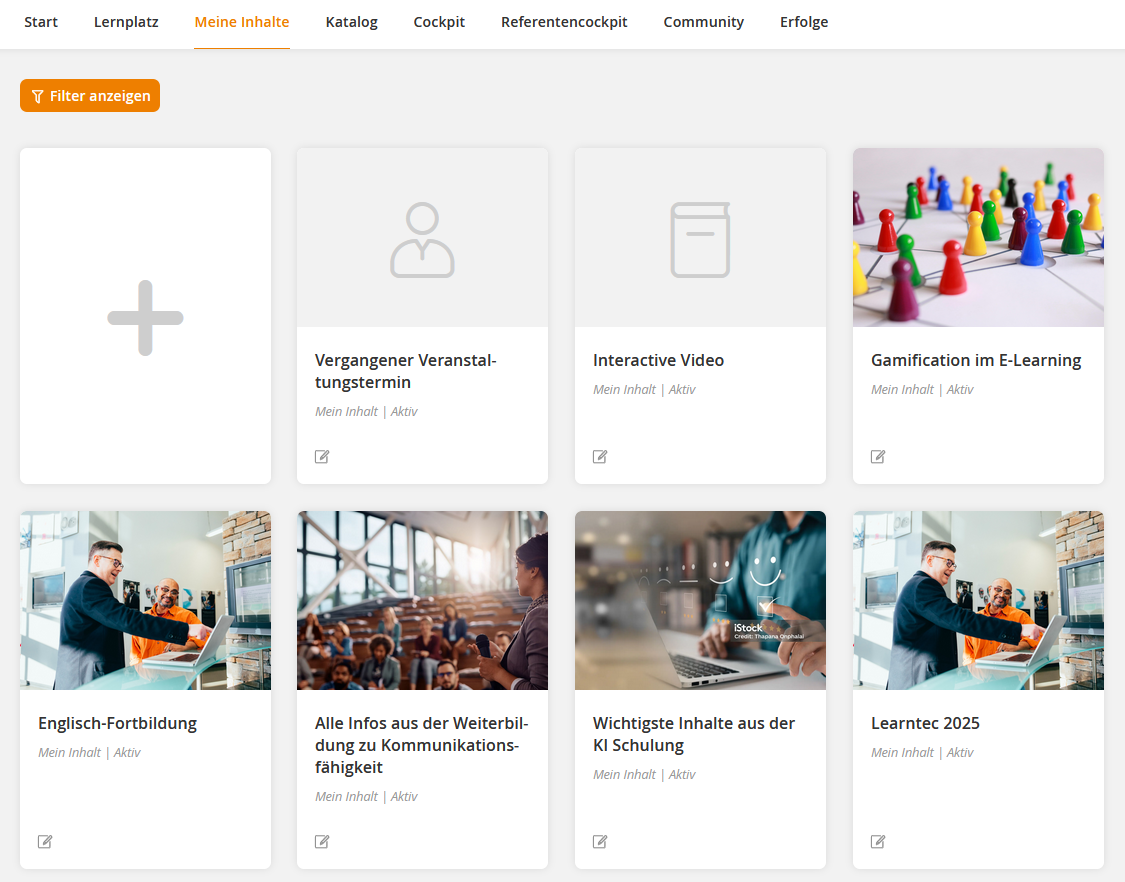Open Gamification im E-Learning title link

pos(976,360)
